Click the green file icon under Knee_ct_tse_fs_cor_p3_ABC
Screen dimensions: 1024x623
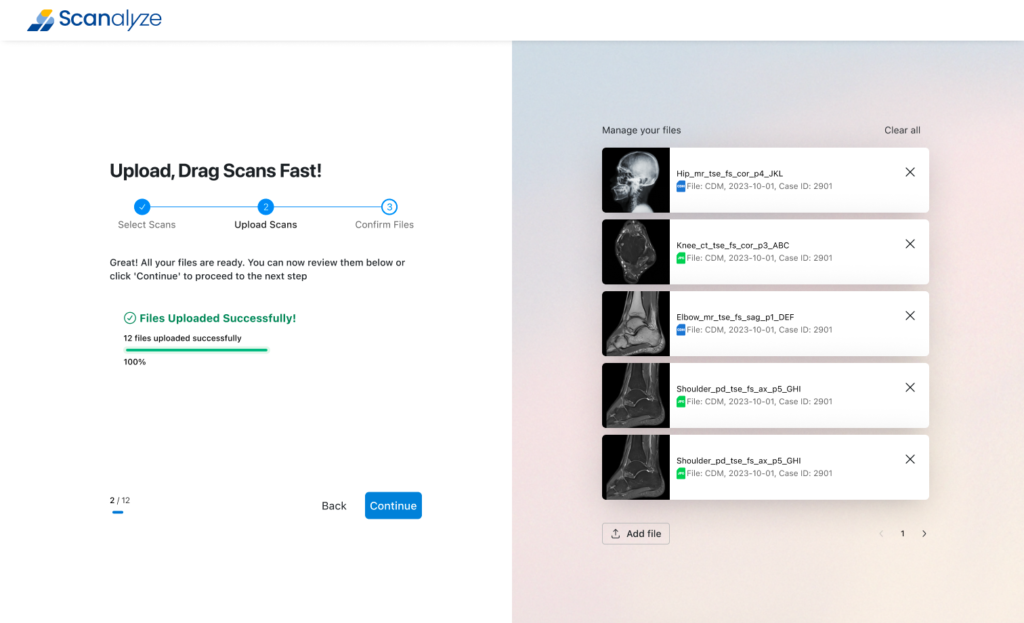click(681, 258)
